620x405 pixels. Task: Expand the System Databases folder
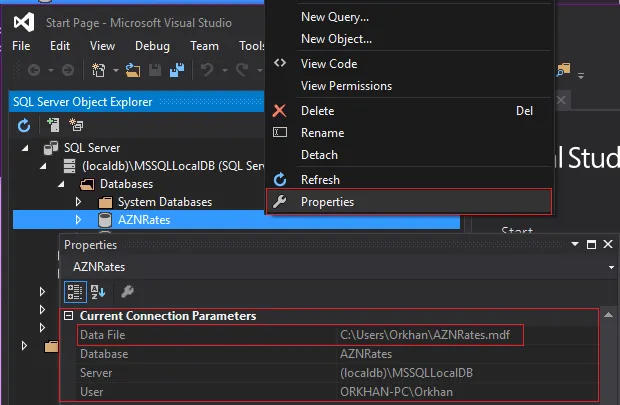[x=78, y=202]
